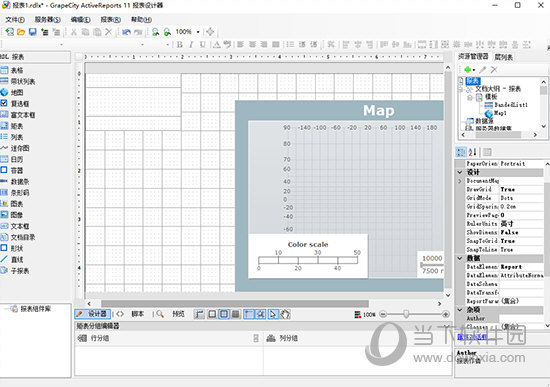Select the 表格 (Table) tool in toolbox
Screen dimensions: 550x387
(x=12, y=70)
